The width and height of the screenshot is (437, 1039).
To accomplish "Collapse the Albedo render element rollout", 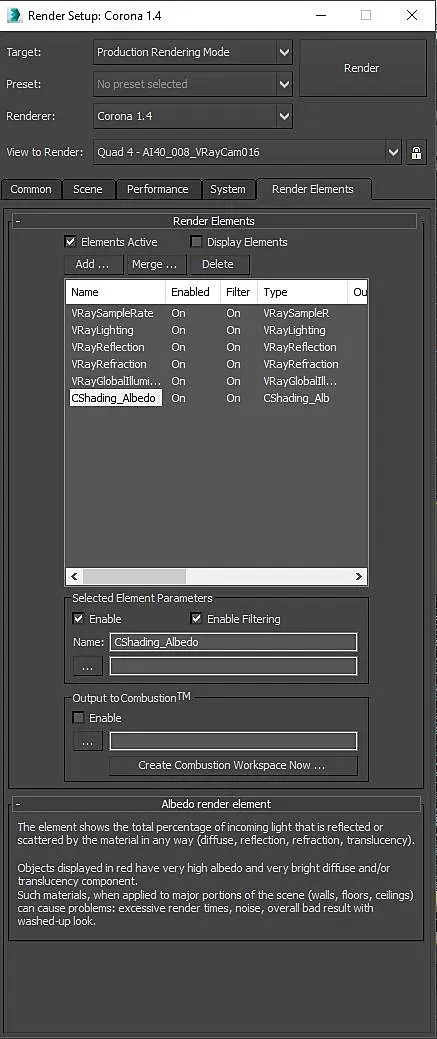I will pyautogui.click(x=19, y=804).
